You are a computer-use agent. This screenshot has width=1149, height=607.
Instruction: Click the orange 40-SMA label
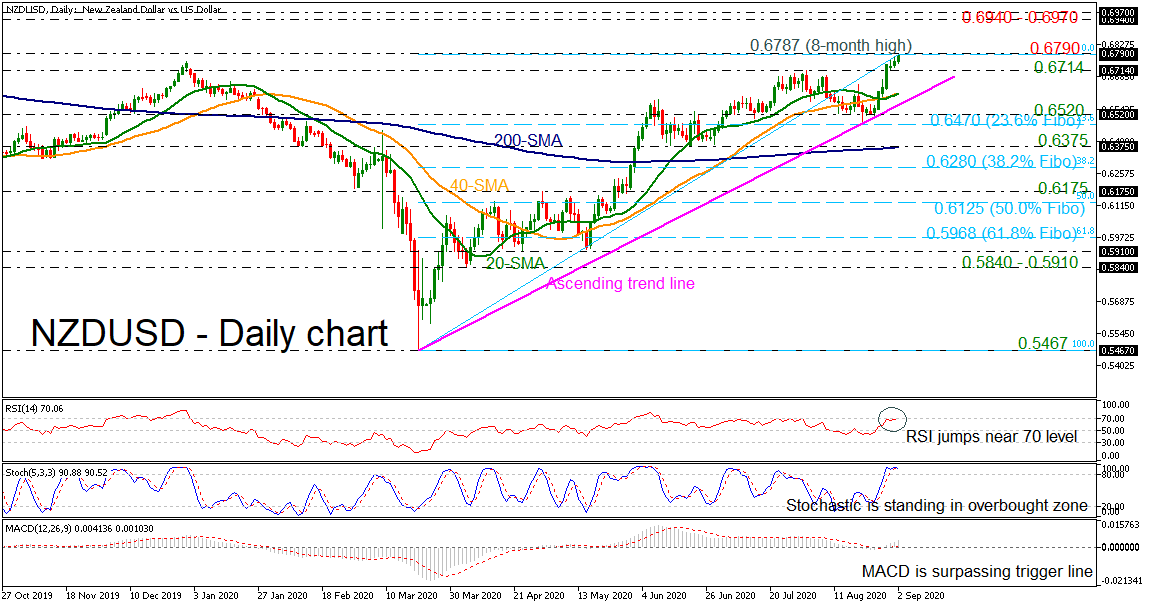(480, 186)
